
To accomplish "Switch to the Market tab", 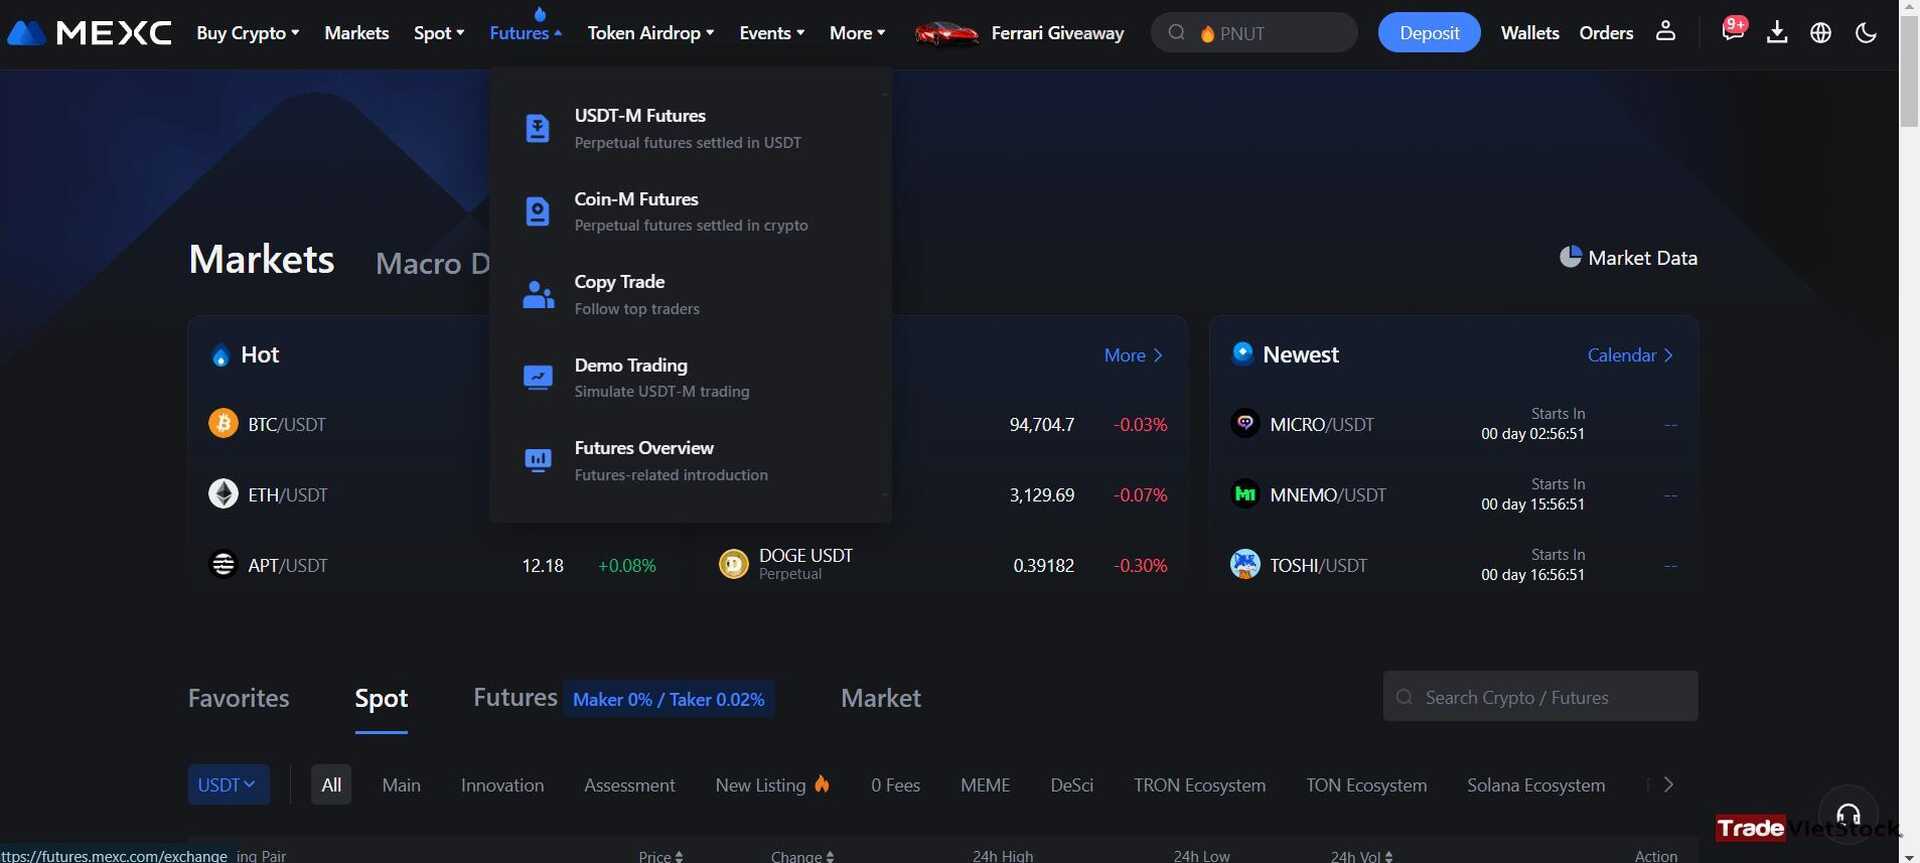I will point(880,698).
